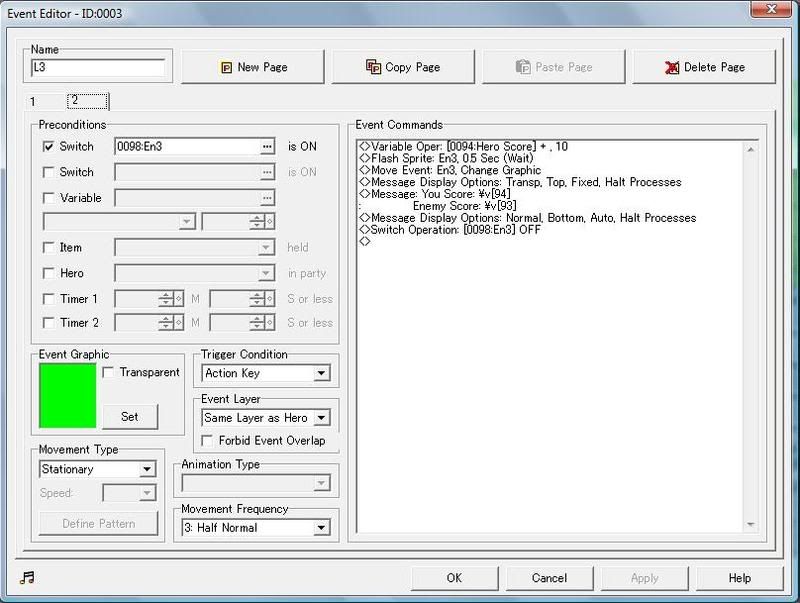Enable the Timer 2 precondition checkbox

(x=48, y=323)
